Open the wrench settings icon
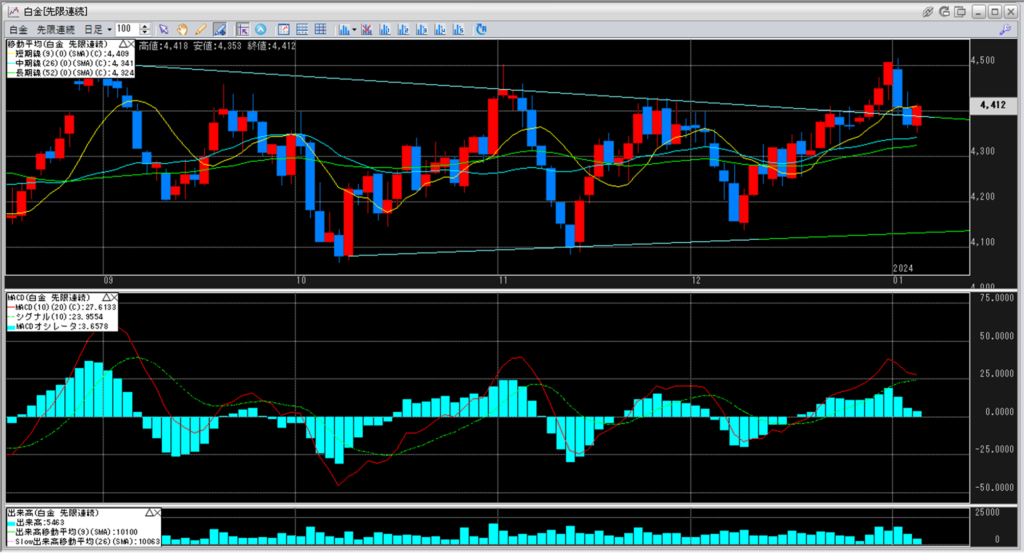This screenshot has height=553, width=1024. coord(1005,29)
